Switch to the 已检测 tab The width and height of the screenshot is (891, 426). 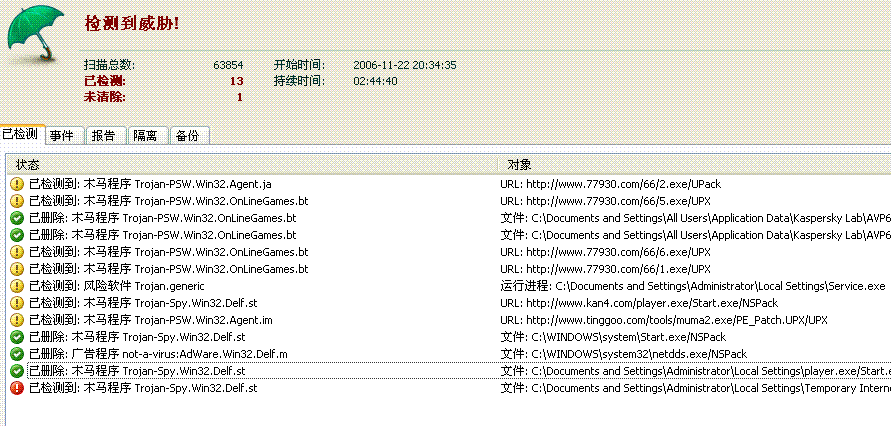(22, 135)
